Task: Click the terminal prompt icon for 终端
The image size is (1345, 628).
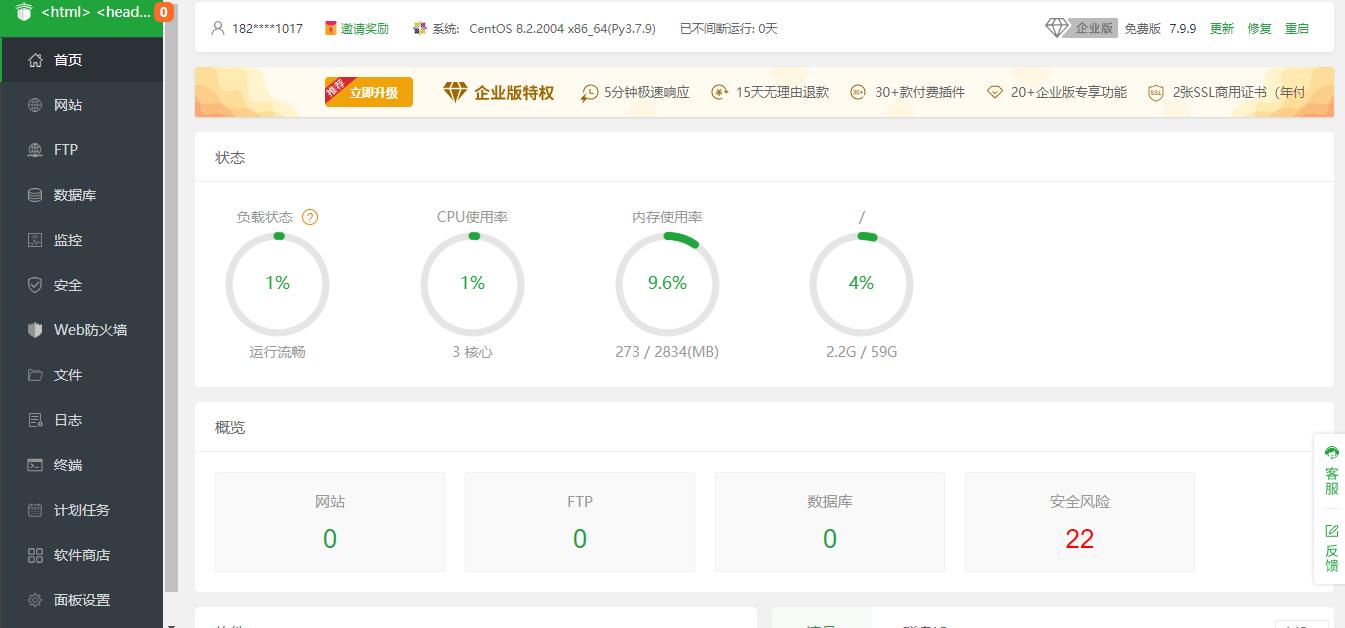Action: click(35, 465)
